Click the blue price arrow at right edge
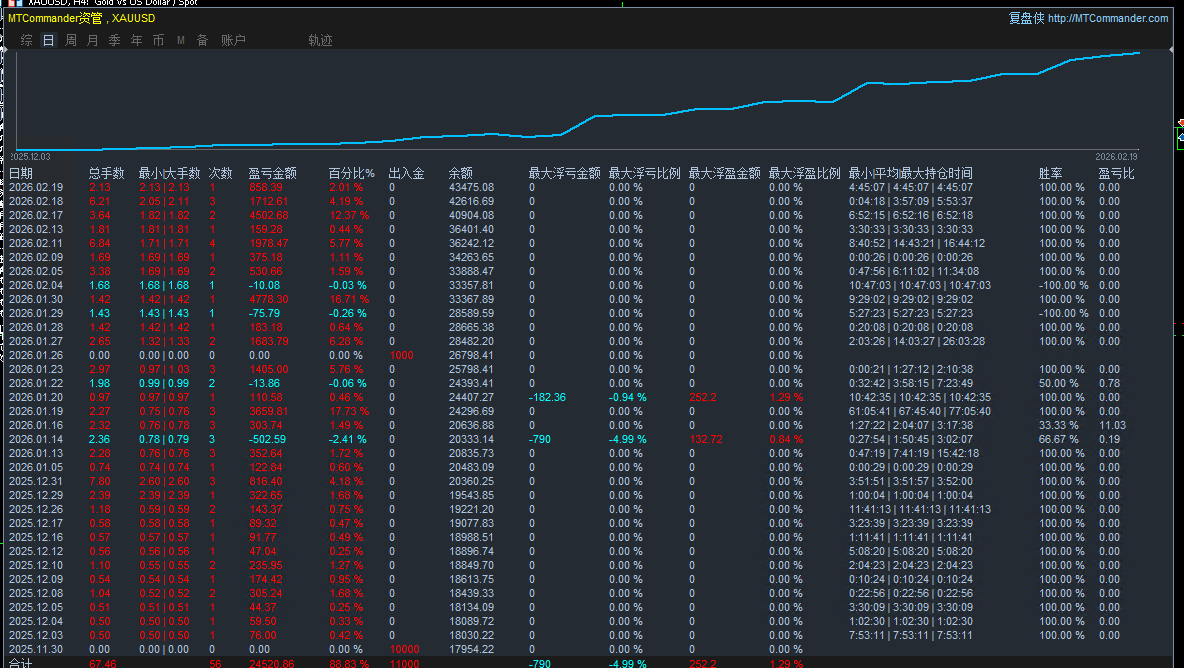The width and height of the screenshot is (1184, 668). 1180,137
